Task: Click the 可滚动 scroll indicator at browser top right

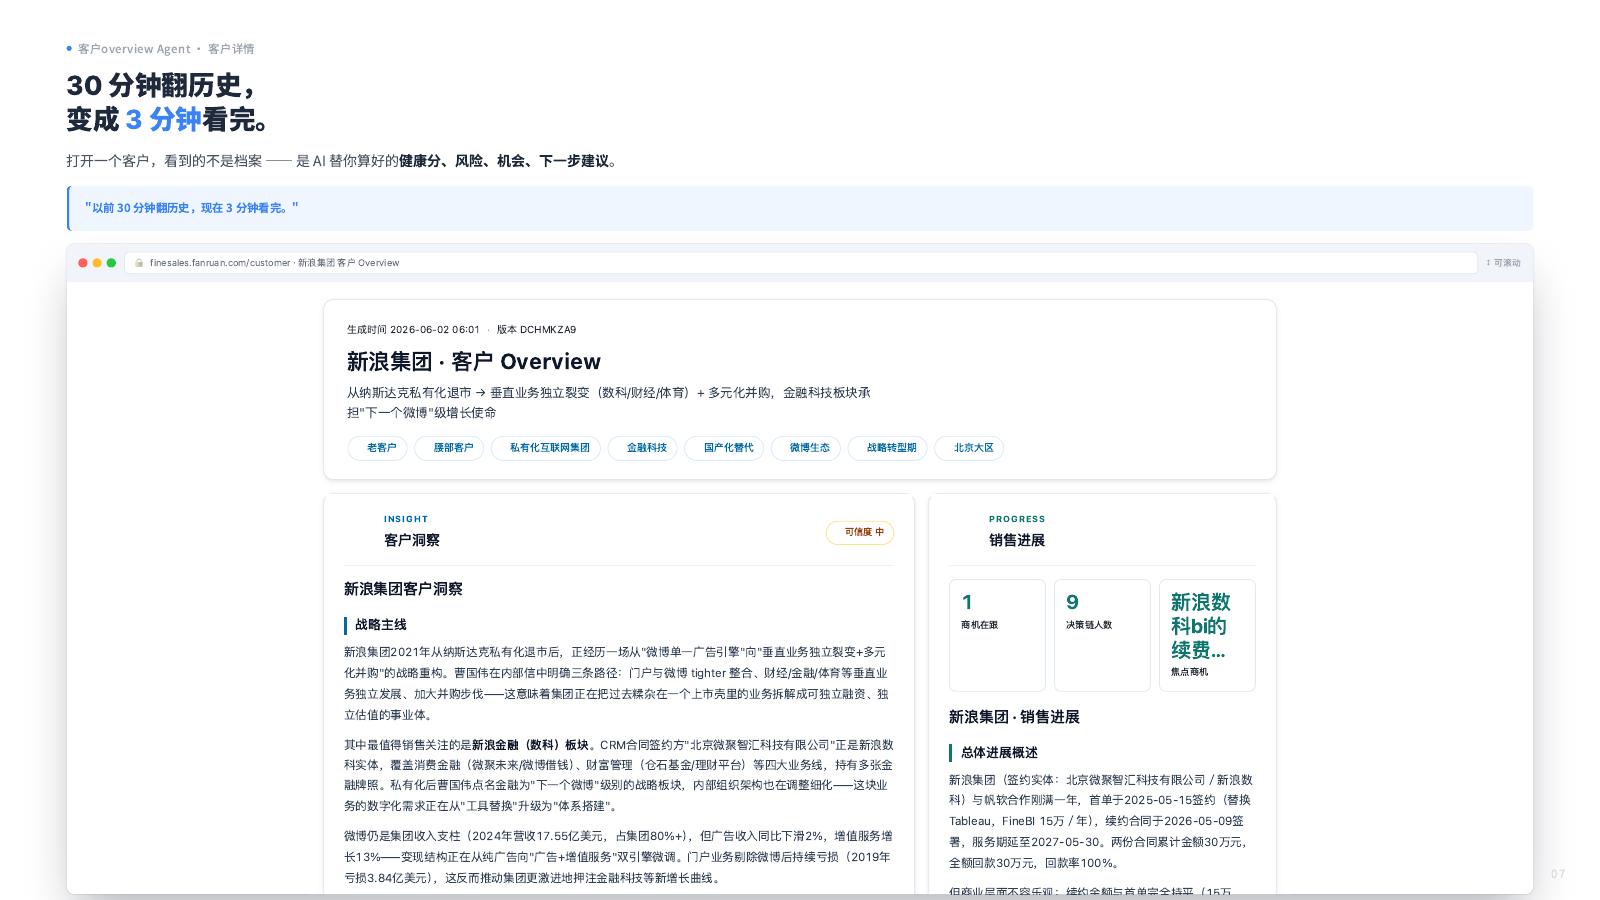Action: (1503, 263)
